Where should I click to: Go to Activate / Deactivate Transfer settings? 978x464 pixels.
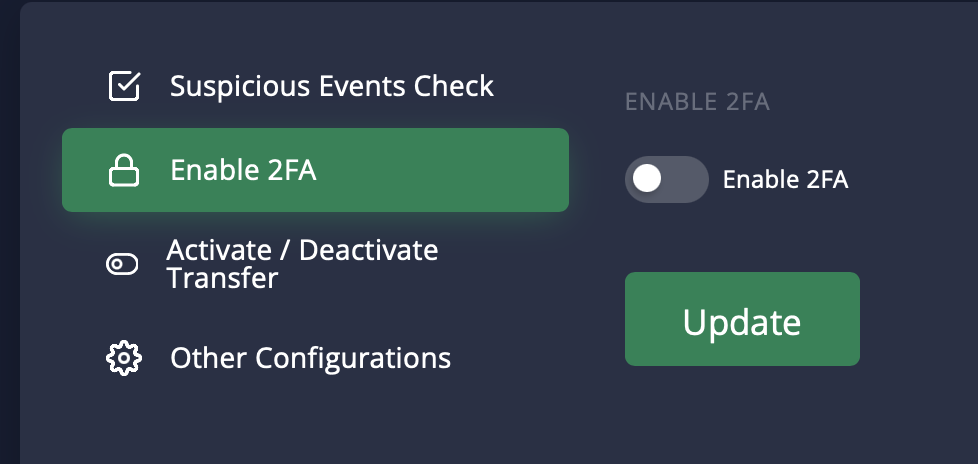(302, 264)
